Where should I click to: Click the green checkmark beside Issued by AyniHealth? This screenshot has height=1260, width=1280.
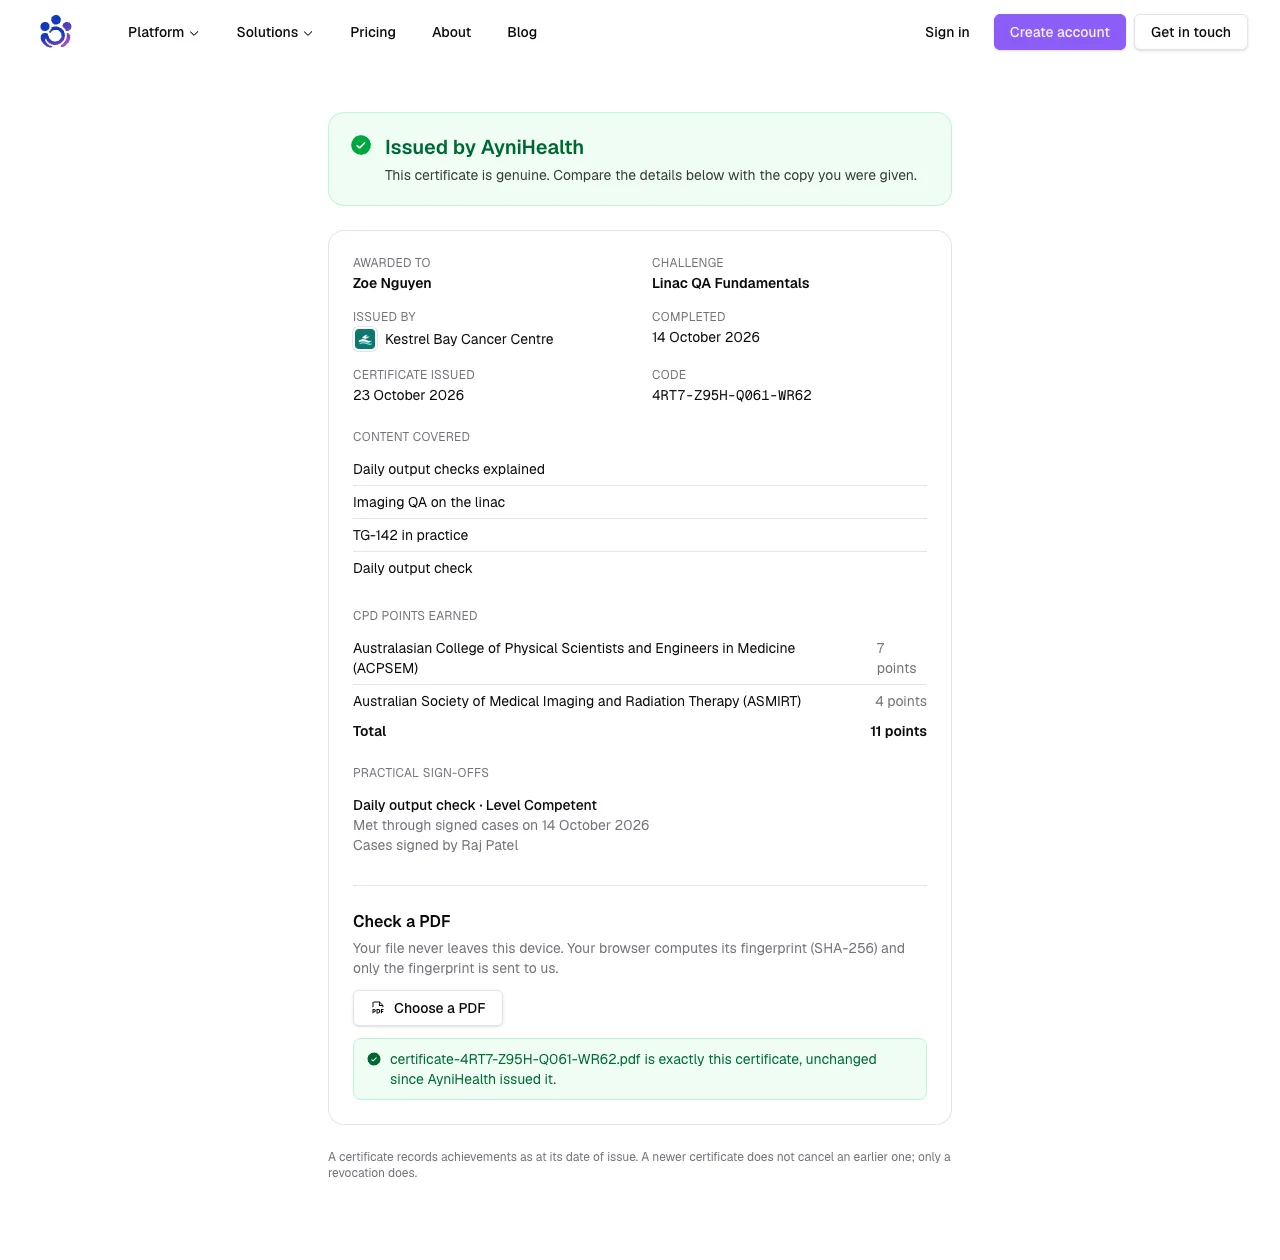361,146
